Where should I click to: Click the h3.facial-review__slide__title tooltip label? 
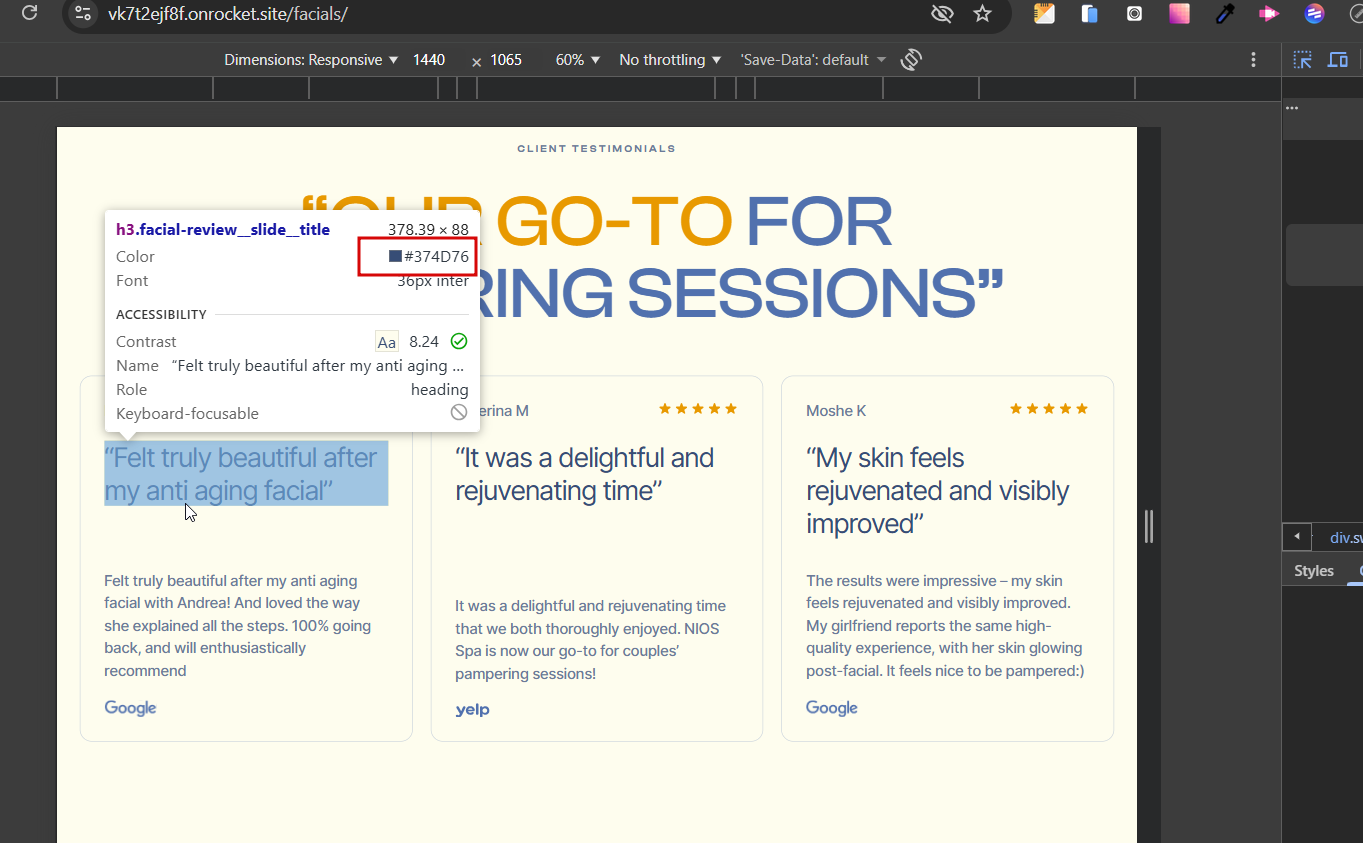(223, 230)
